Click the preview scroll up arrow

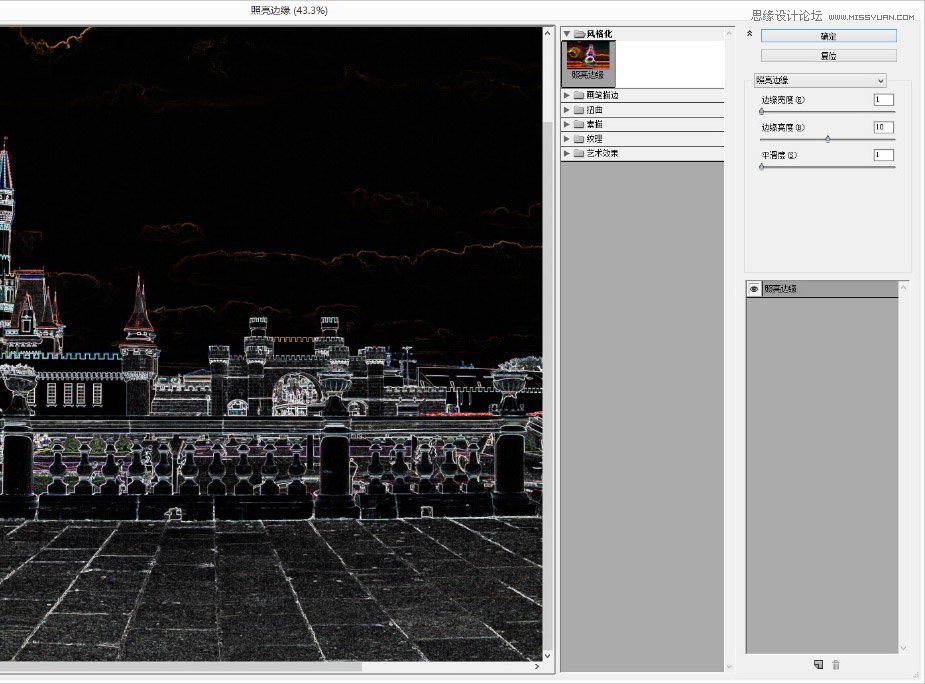(x=547, y=33)
